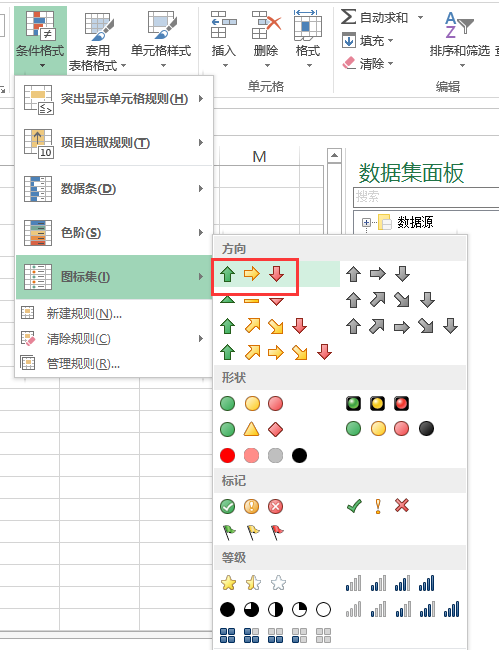499x650 pixels.
Task: Click the 搜索 field in dataset panel
Action: click(426, 196)
